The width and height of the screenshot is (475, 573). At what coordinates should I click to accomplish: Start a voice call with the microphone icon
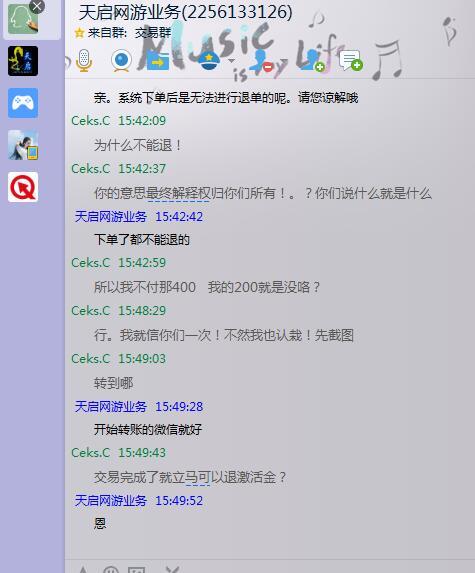coord(84,60)
